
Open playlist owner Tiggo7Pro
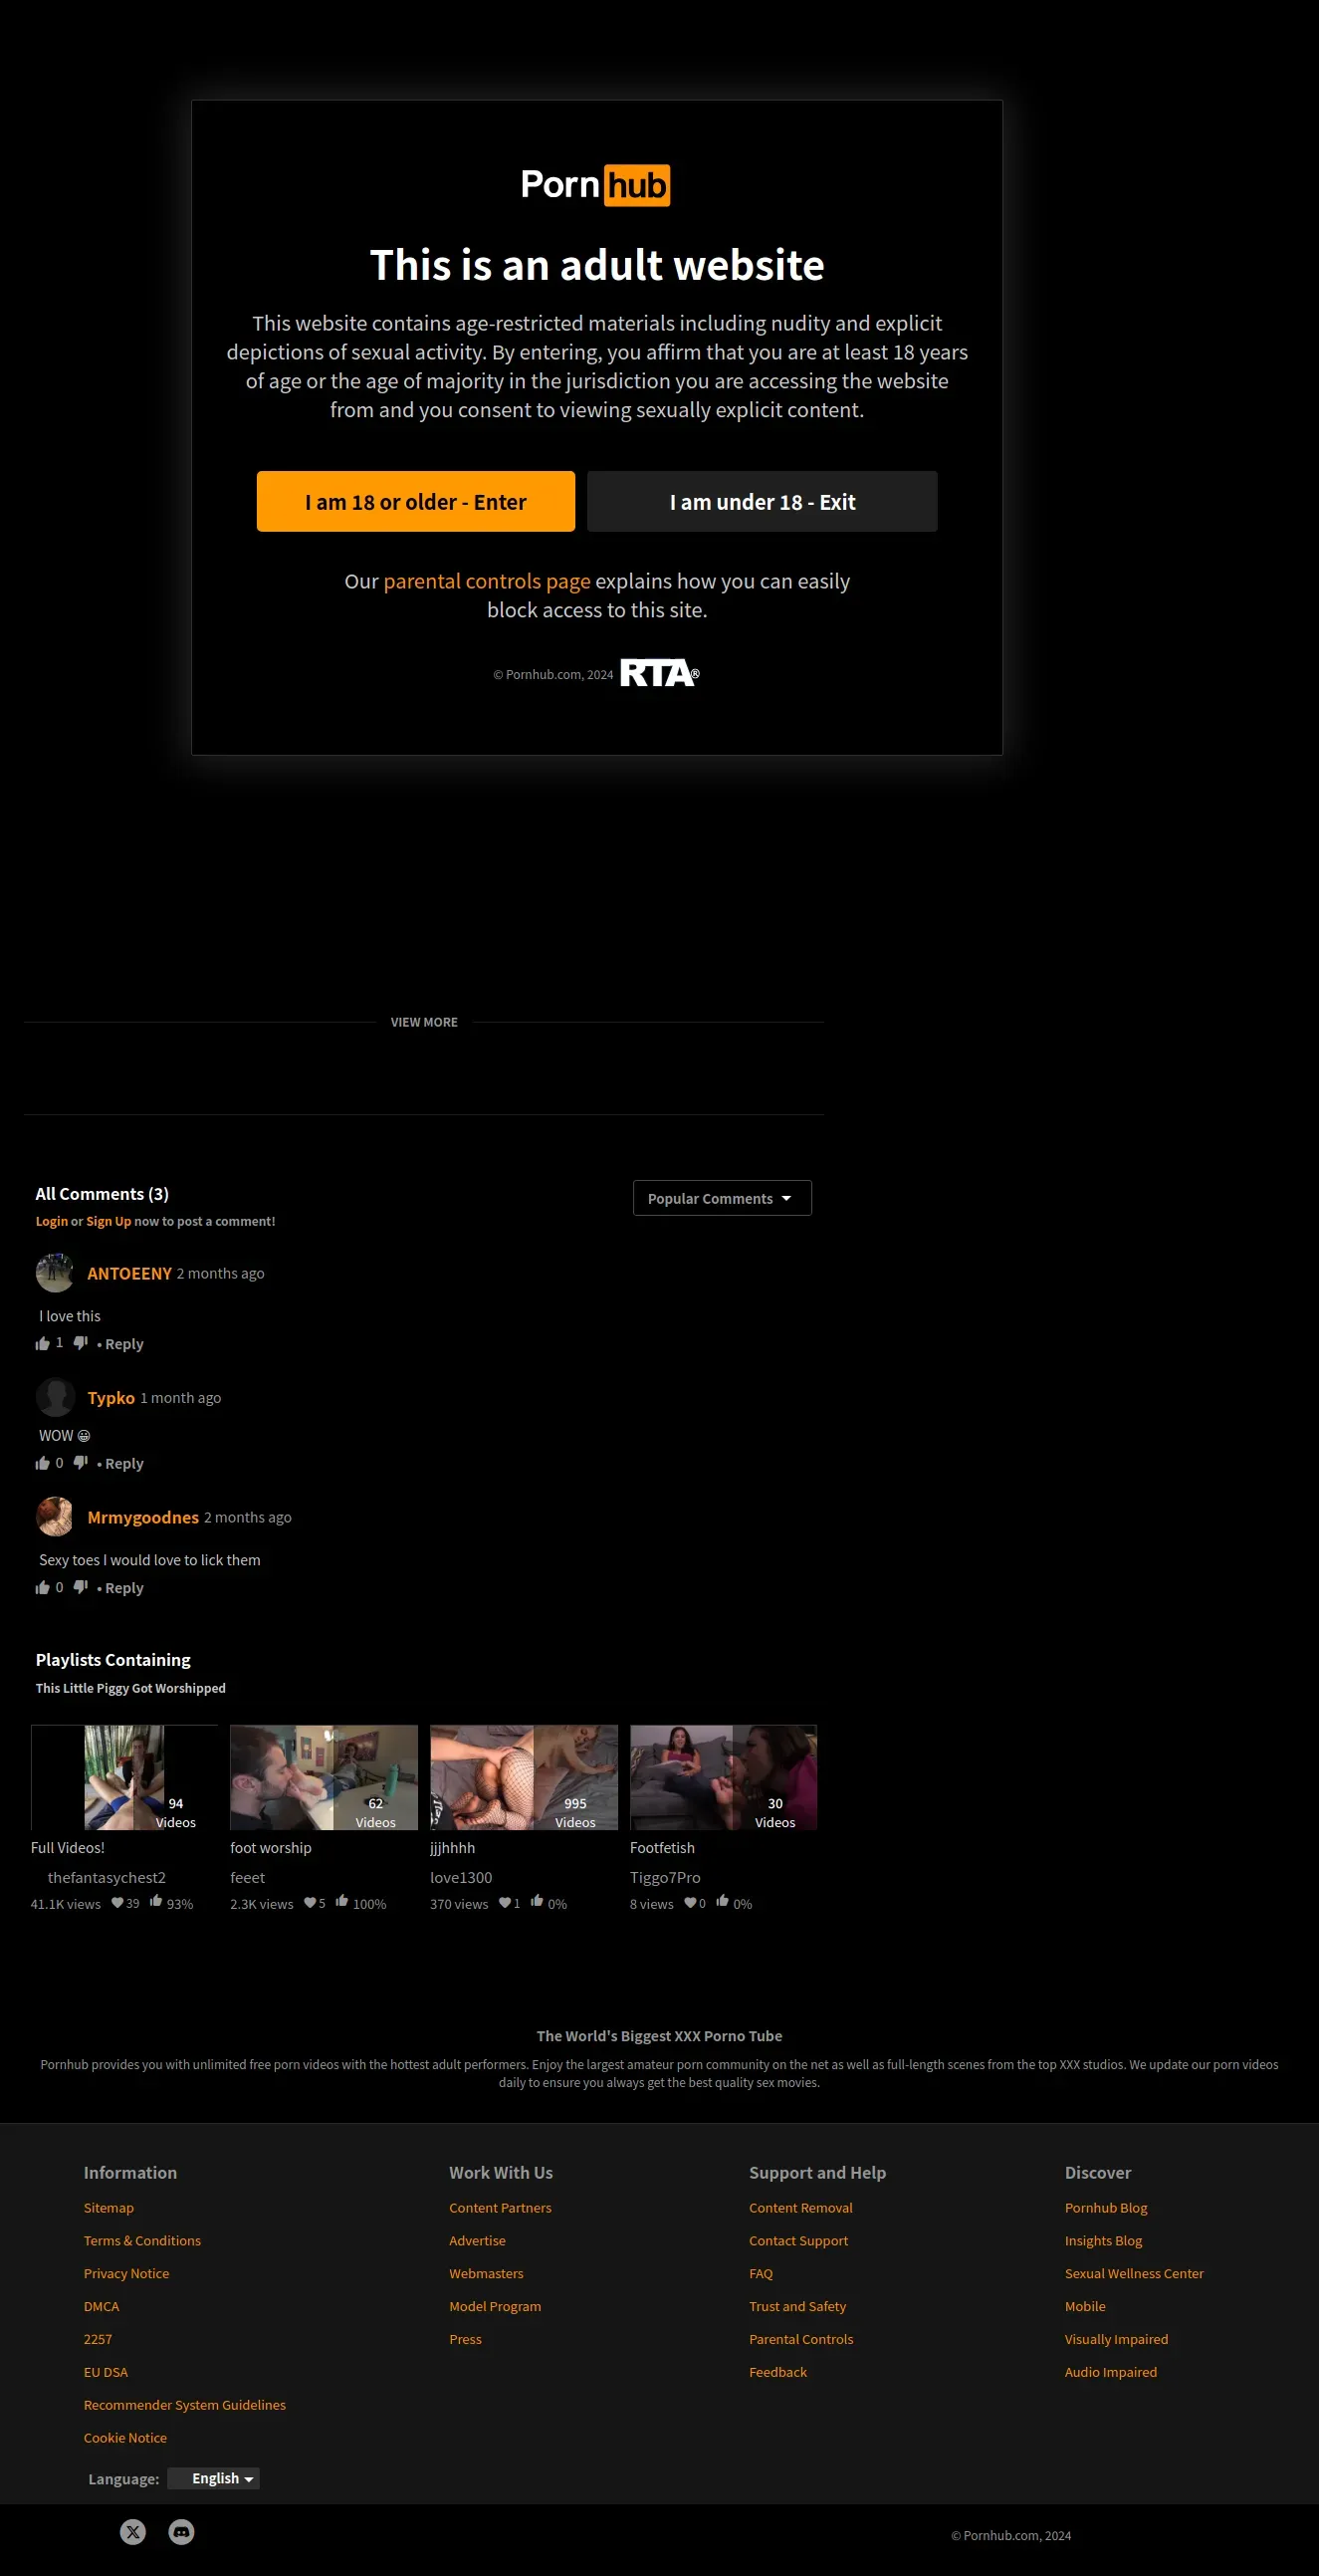coord(665,1877)
